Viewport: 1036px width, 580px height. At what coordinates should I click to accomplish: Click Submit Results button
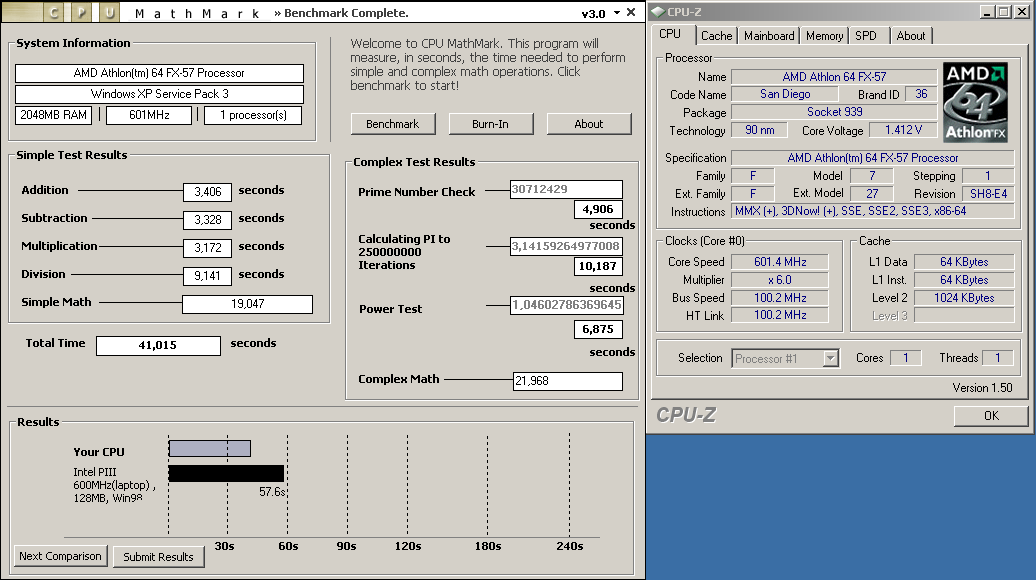click(158, 557)
